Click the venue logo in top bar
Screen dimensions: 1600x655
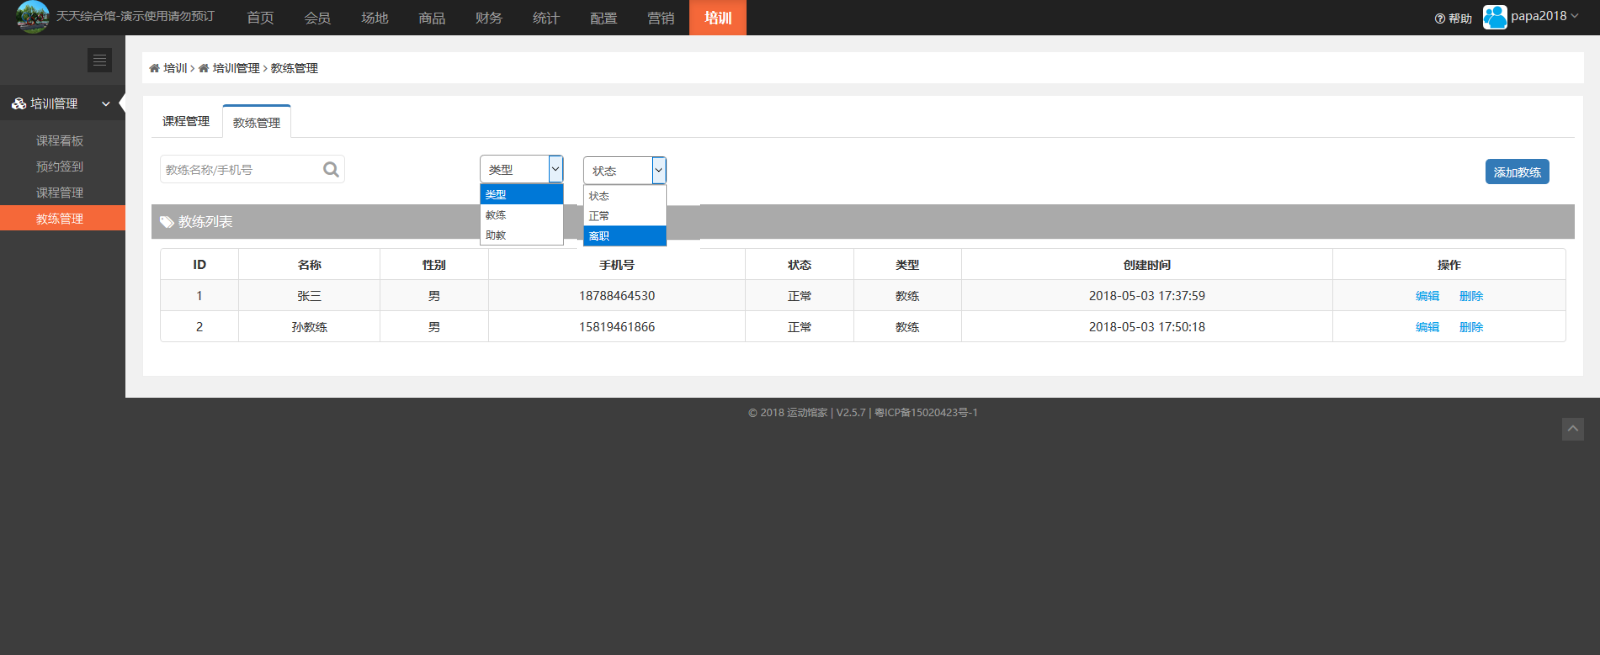[x=32, y=17]
